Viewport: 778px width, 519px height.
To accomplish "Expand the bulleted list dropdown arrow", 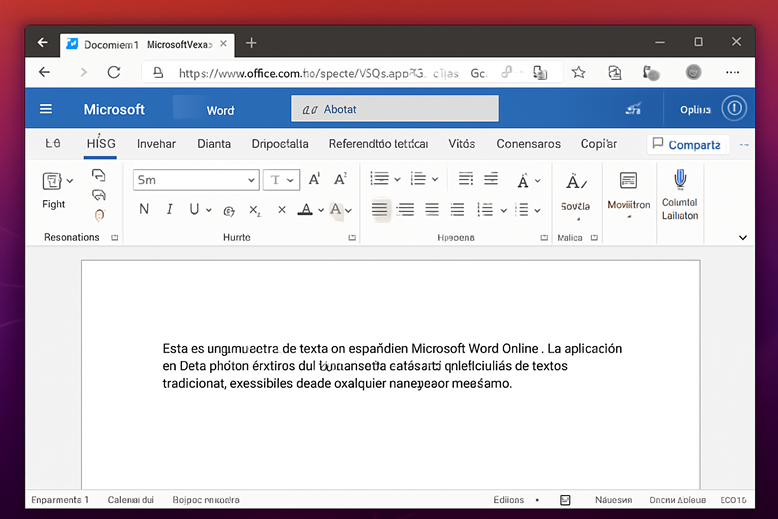I will (397, 180).
